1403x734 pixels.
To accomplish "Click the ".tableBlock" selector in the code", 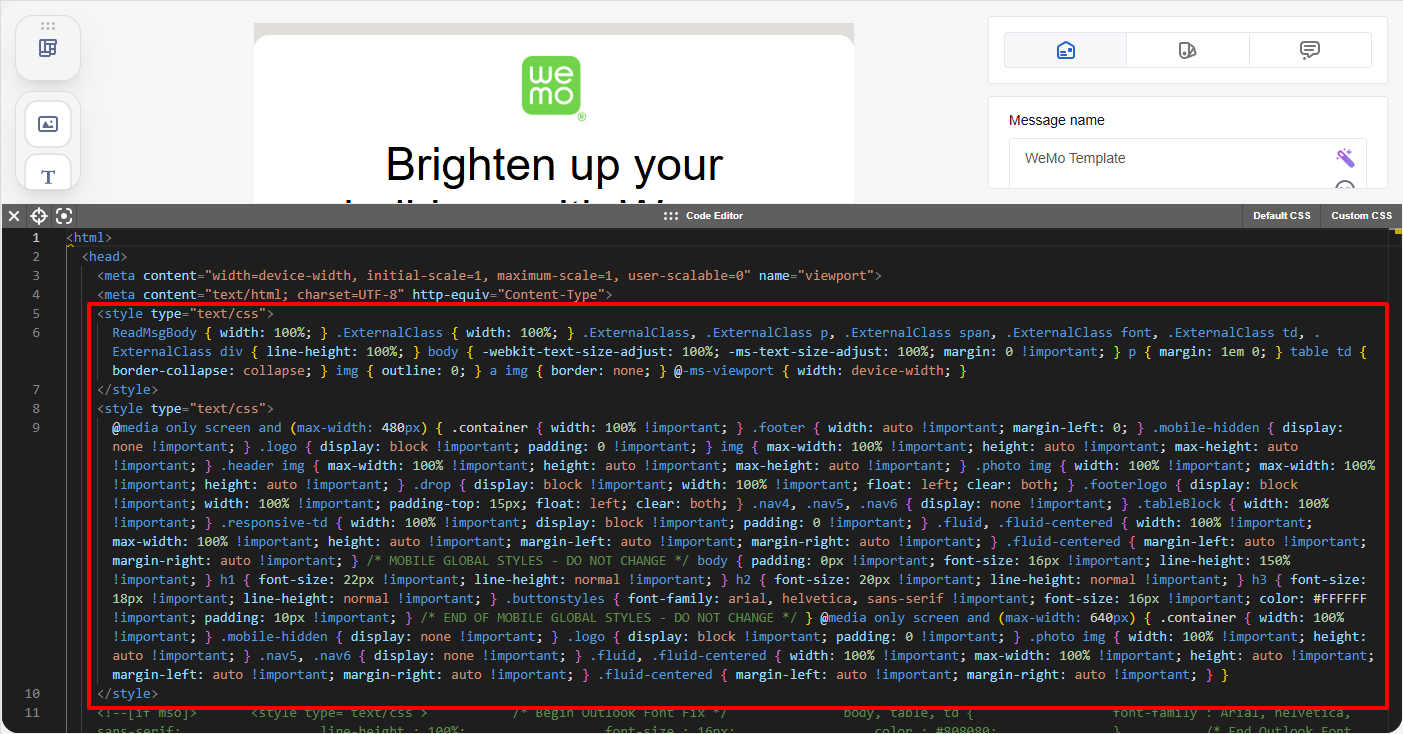I will coord(1177,504).
